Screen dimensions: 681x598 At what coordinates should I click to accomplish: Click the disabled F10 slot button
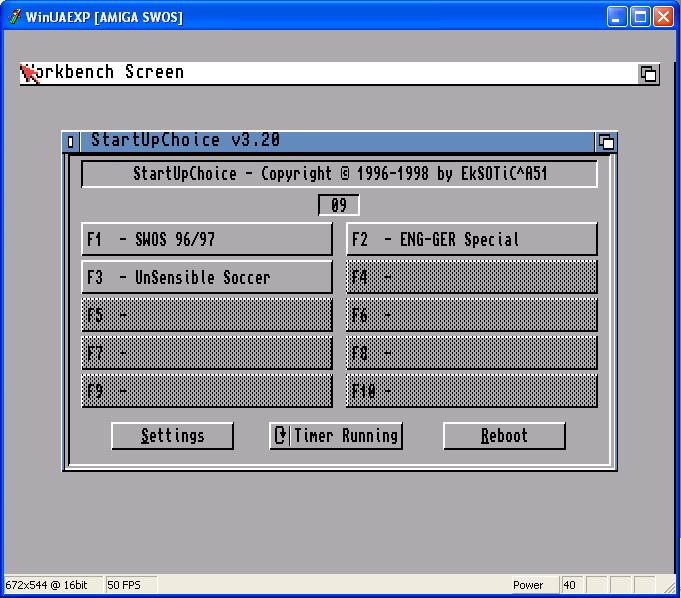(x=472, y=391)
